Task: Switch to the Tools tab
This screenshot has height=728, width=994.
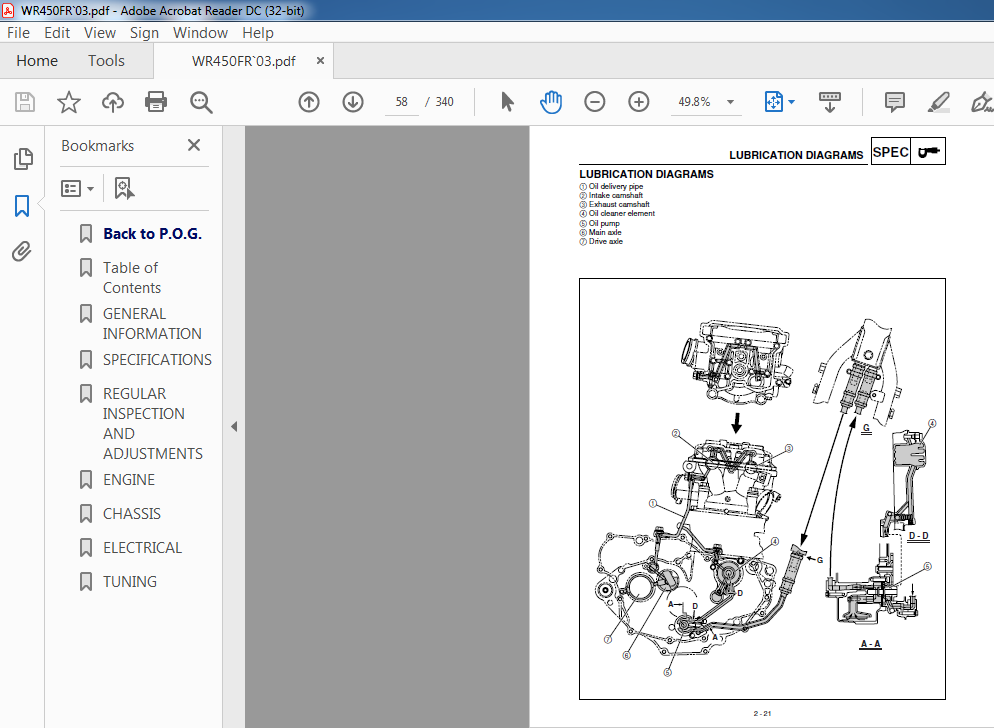Action: point(106,61)
